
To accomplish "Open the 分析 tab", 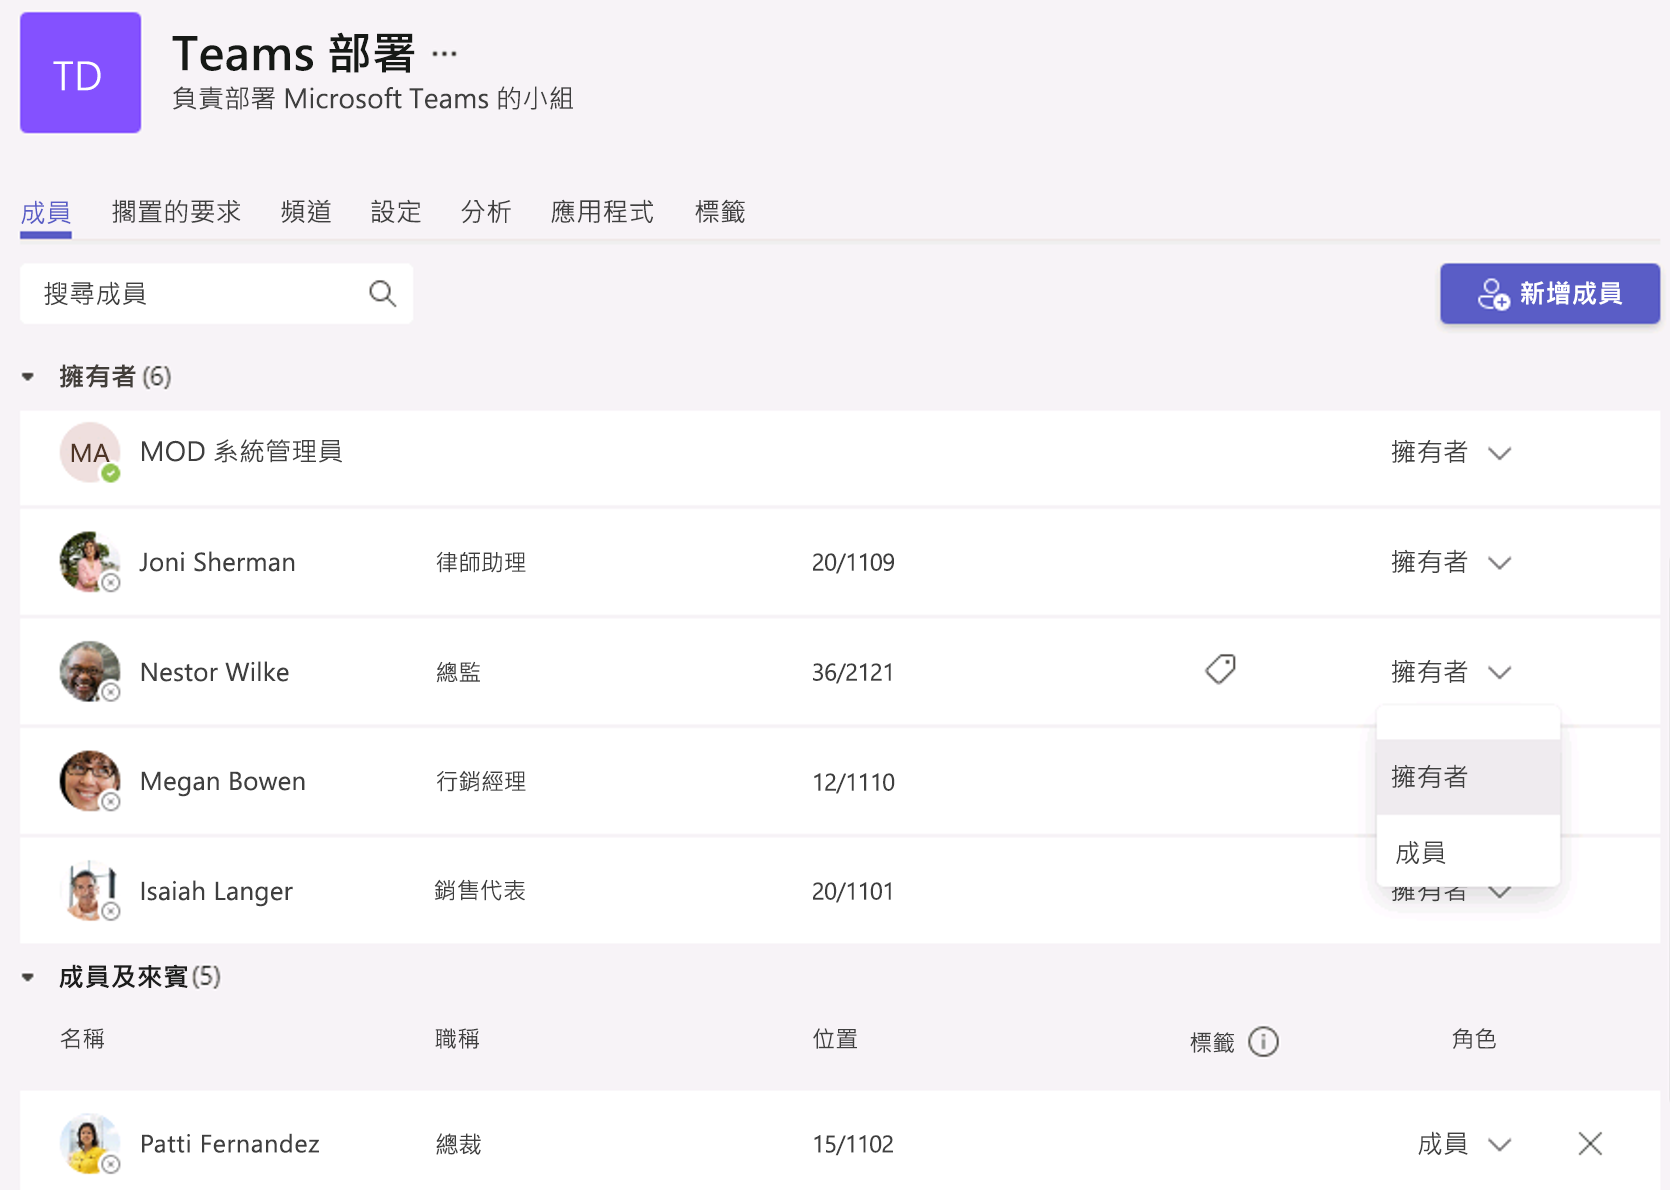I will coord(486,212).
